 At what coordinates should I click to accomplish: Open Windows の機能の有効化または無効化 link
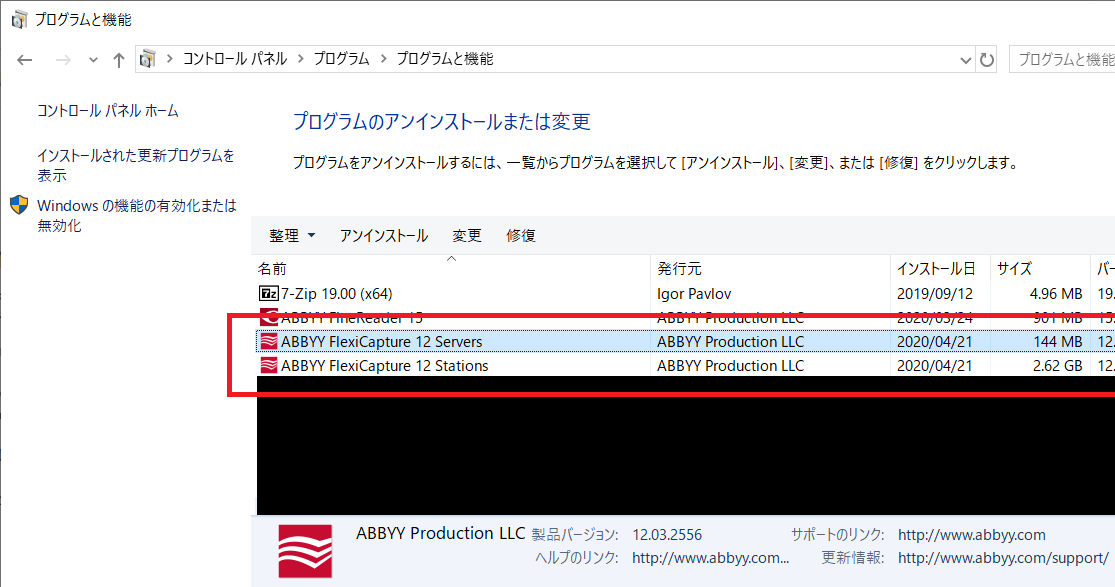click(137, 216)
